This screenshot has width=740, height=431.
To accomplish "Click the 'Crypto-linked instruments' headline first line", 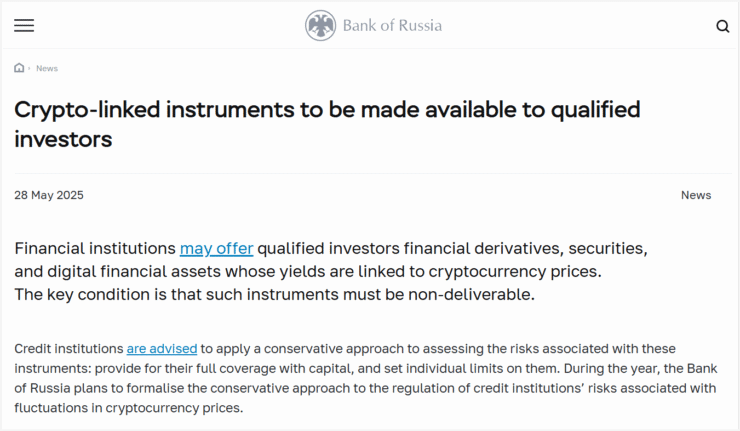I will [327, 110].
